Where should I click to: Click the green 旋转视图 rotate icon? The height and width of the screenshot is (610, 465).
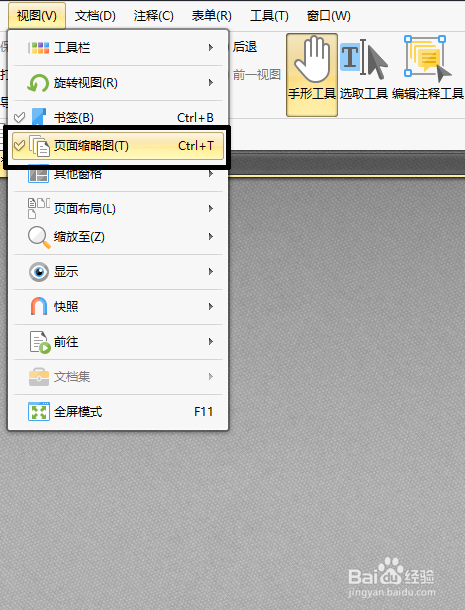[38, 83]
